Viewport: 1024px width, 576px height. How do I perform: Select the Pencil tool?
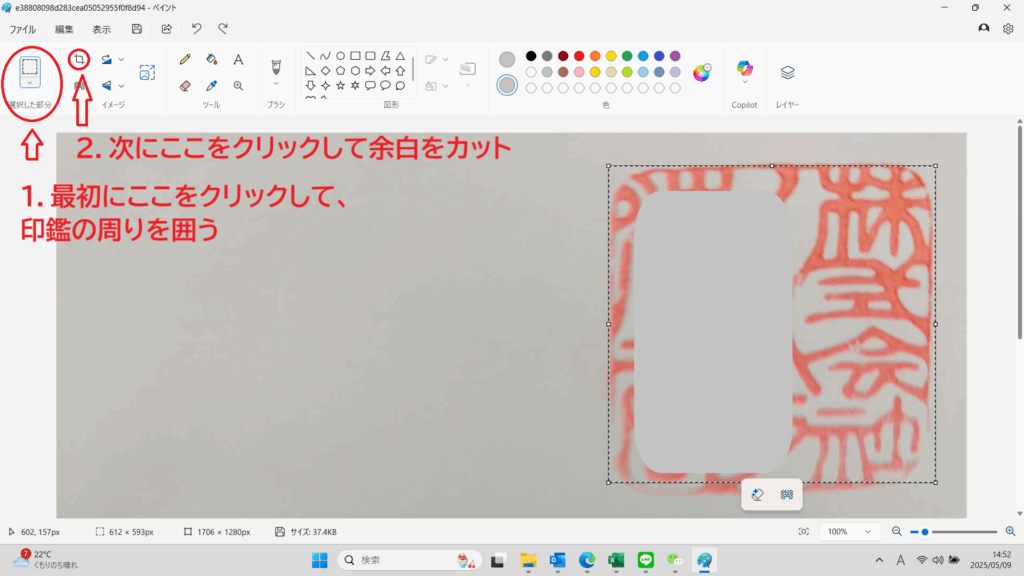185,60
